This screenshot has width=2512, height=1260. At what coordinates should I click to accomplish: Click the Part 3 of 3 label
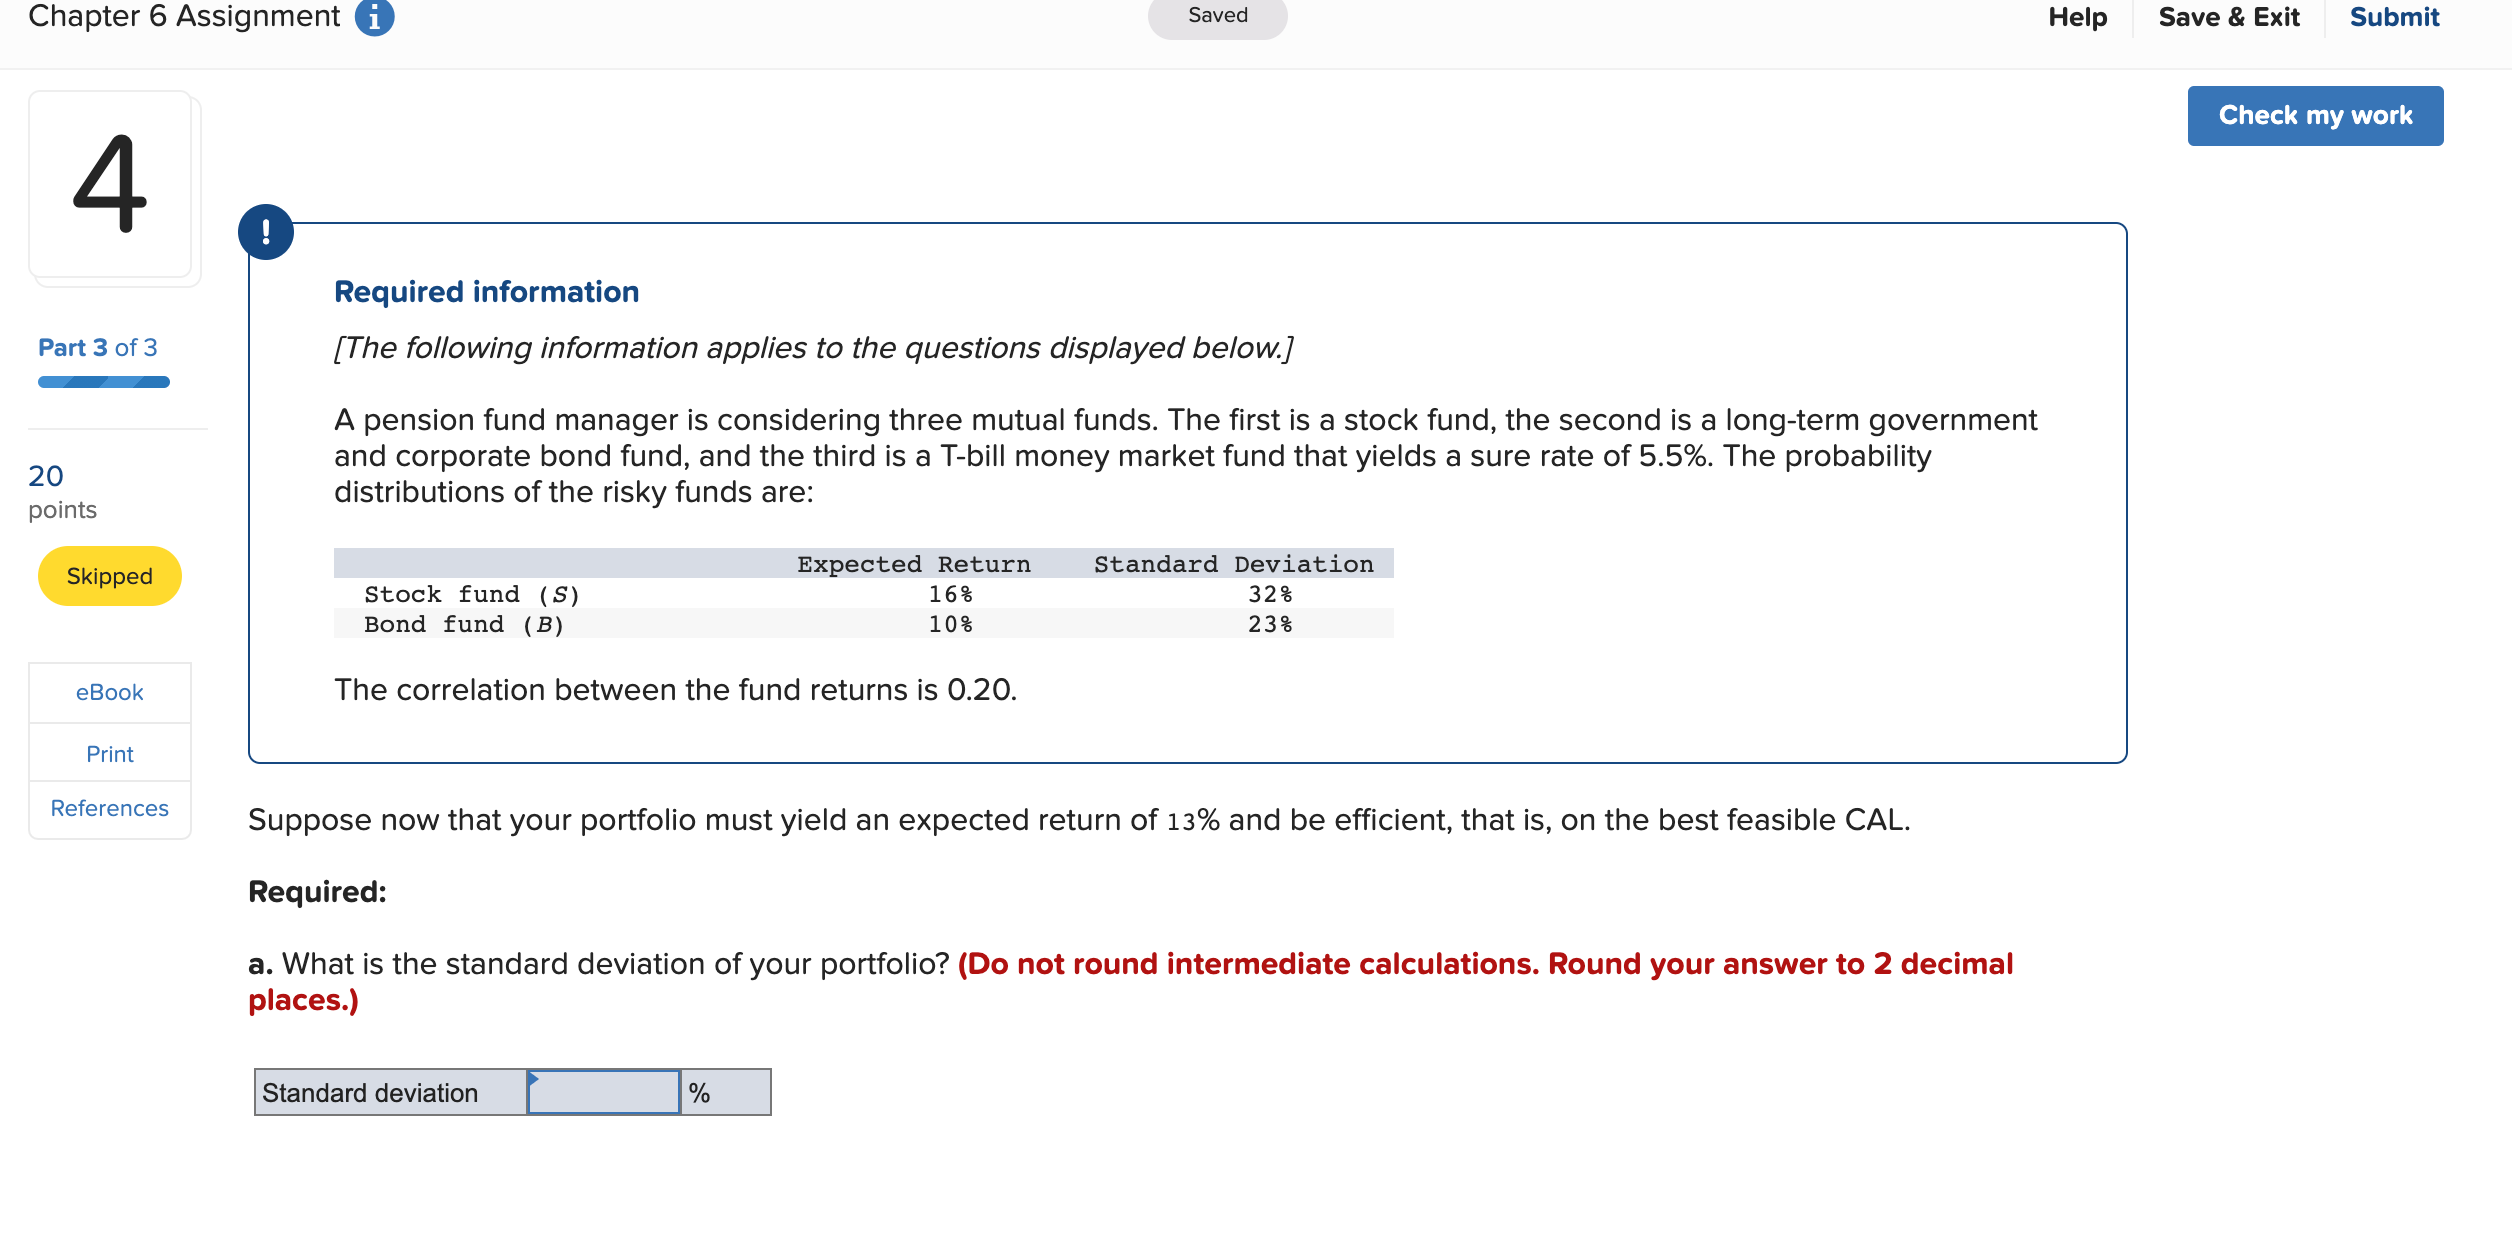tap(97, 347)
